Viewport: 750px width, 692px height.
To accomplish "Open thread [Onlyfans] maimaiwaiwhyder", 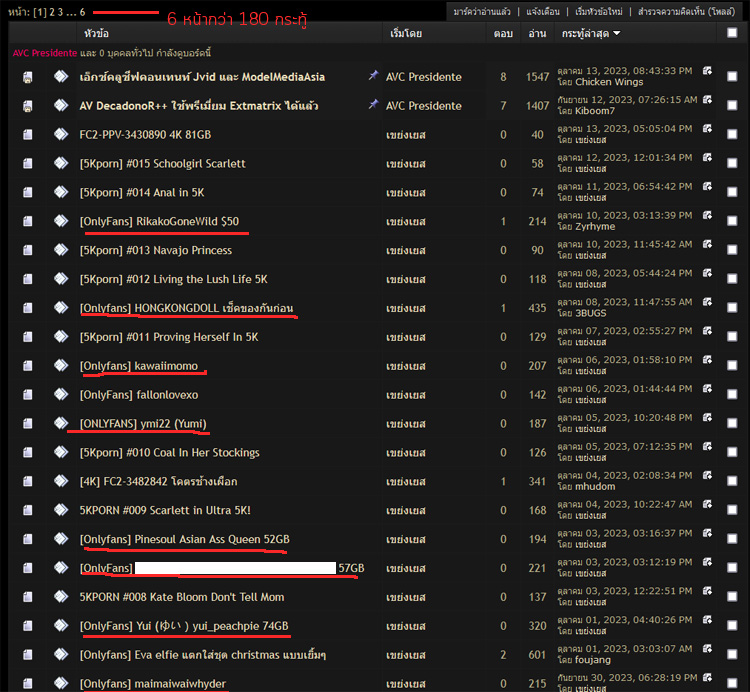I will (153, 684).
